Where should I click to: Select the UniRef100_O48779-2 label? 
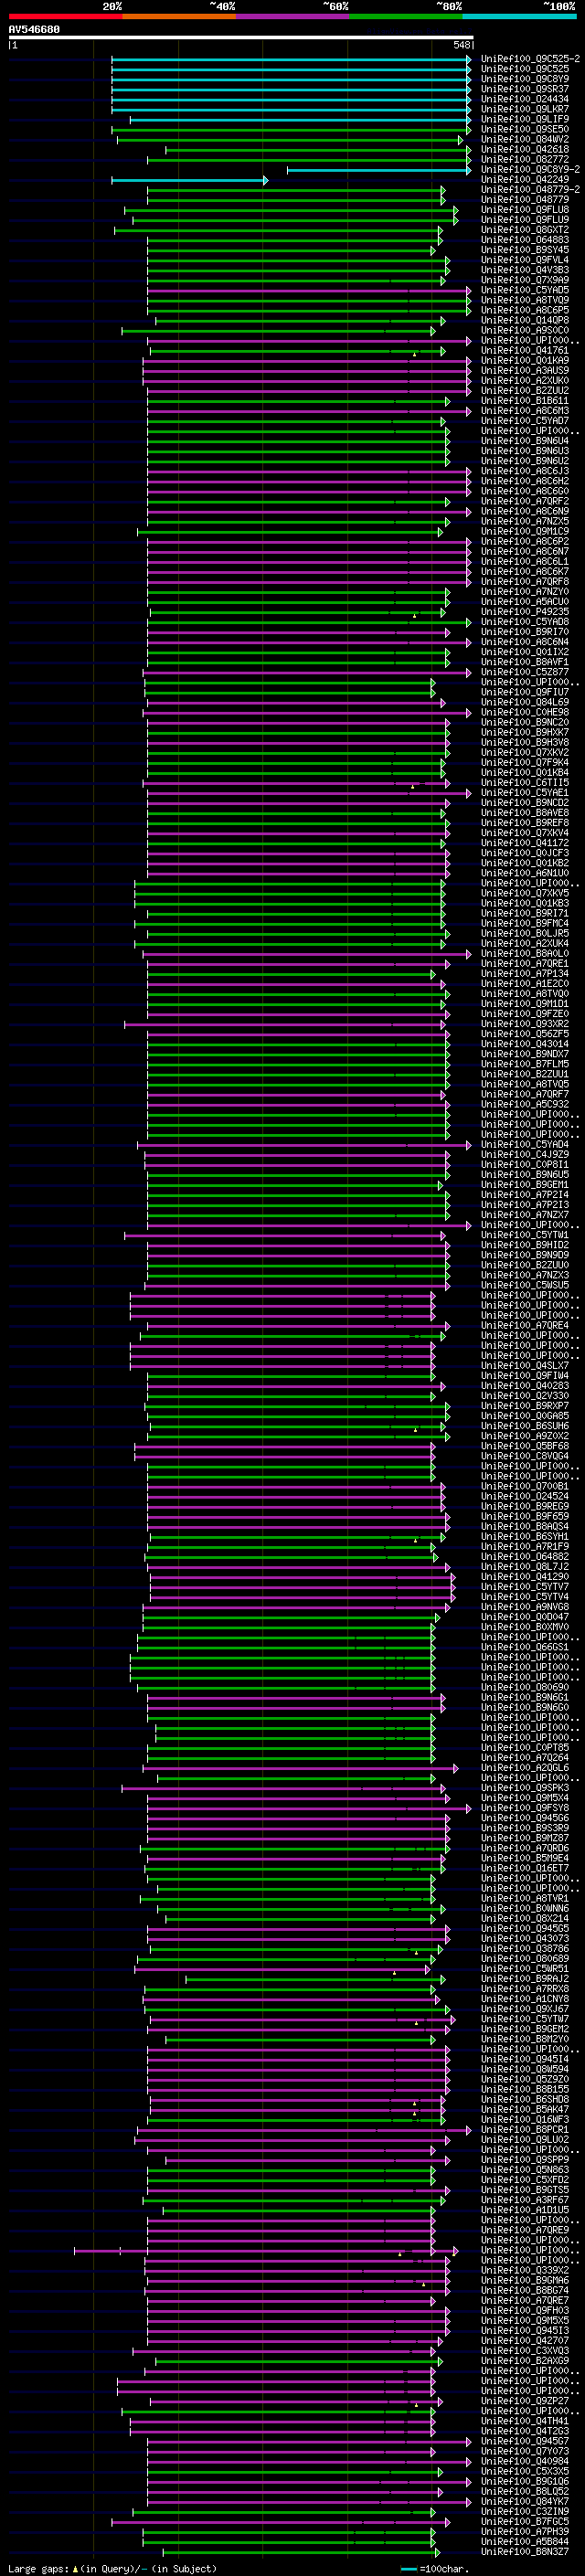(x=530, y=189)
